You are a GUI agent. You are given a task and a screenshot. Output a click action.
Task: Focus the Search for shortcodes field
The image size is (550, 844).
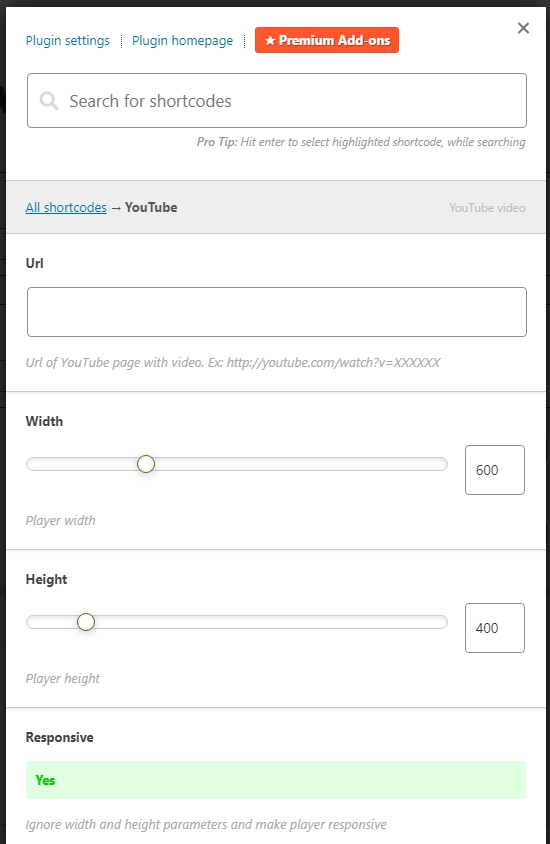coord(277,101)
